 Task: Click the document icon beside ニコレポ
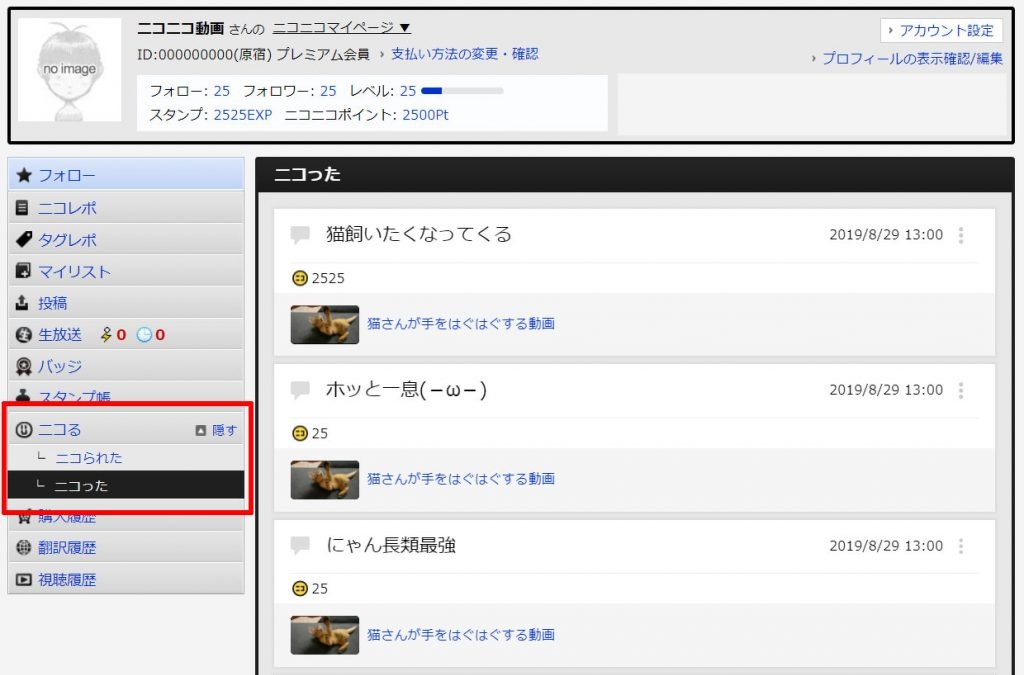pos(22,208)
